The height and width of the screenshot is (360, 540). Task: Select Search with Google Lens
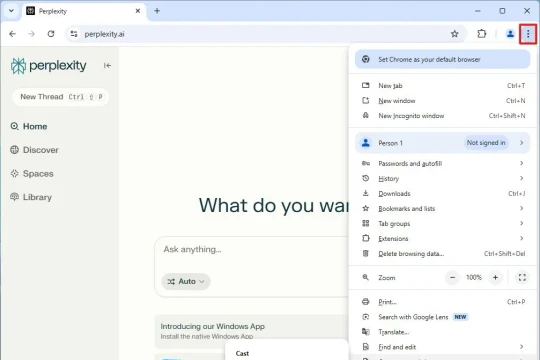tap(443, 317)
